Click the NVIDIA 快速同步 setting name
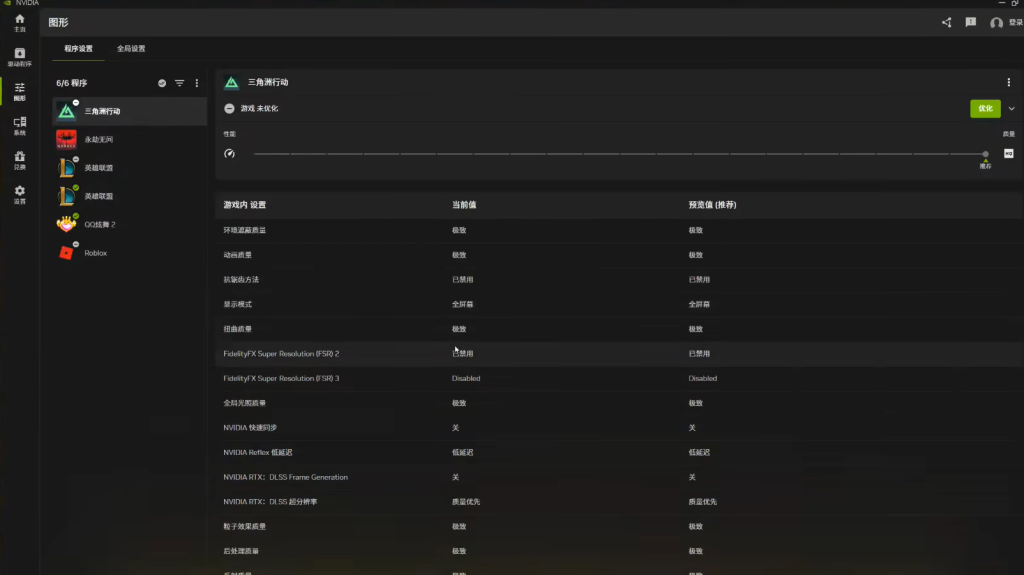 (x=250, y=427)
